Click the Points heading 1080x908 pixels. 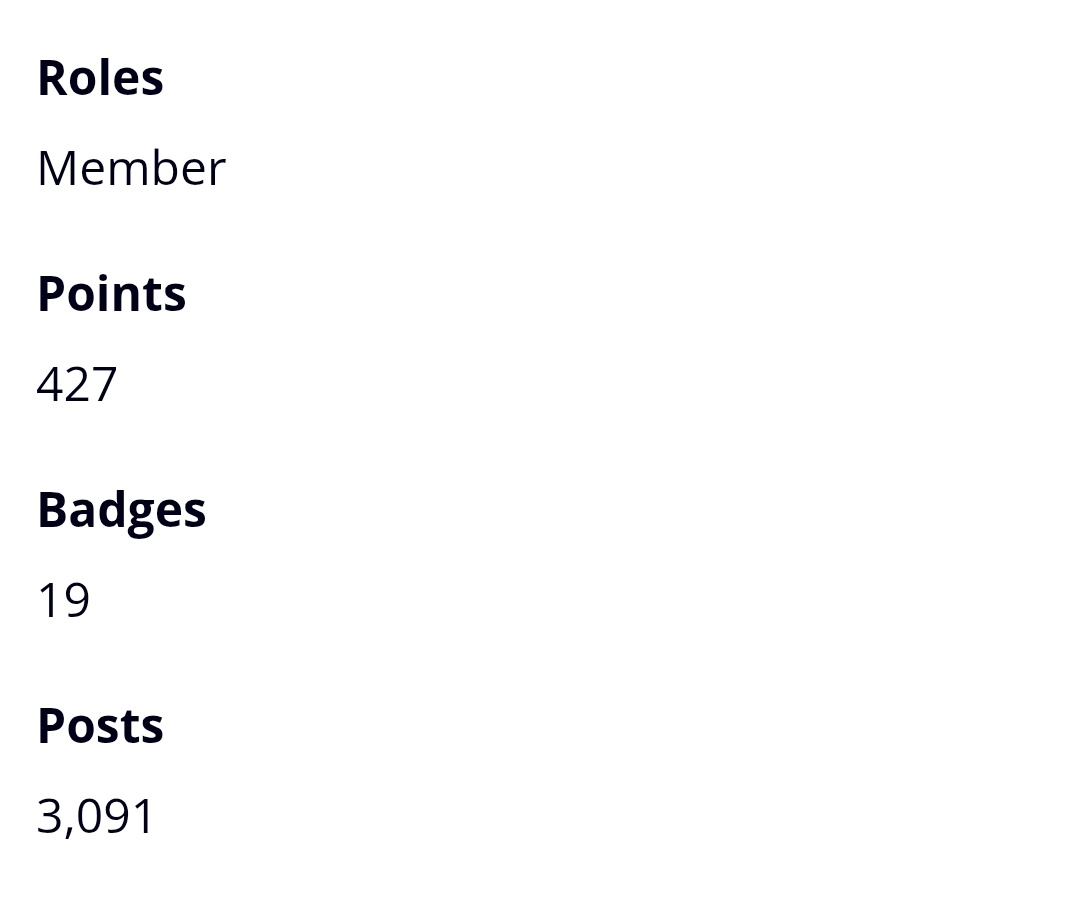pyautogui.click(x=111, y=294)
